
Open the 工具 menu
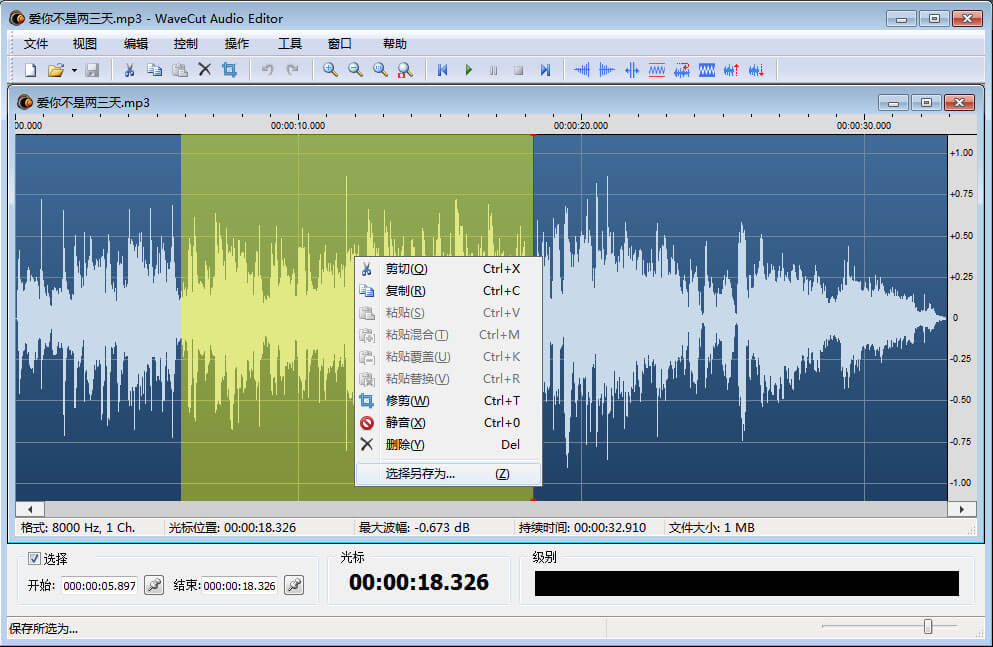(x=289, y=44)
